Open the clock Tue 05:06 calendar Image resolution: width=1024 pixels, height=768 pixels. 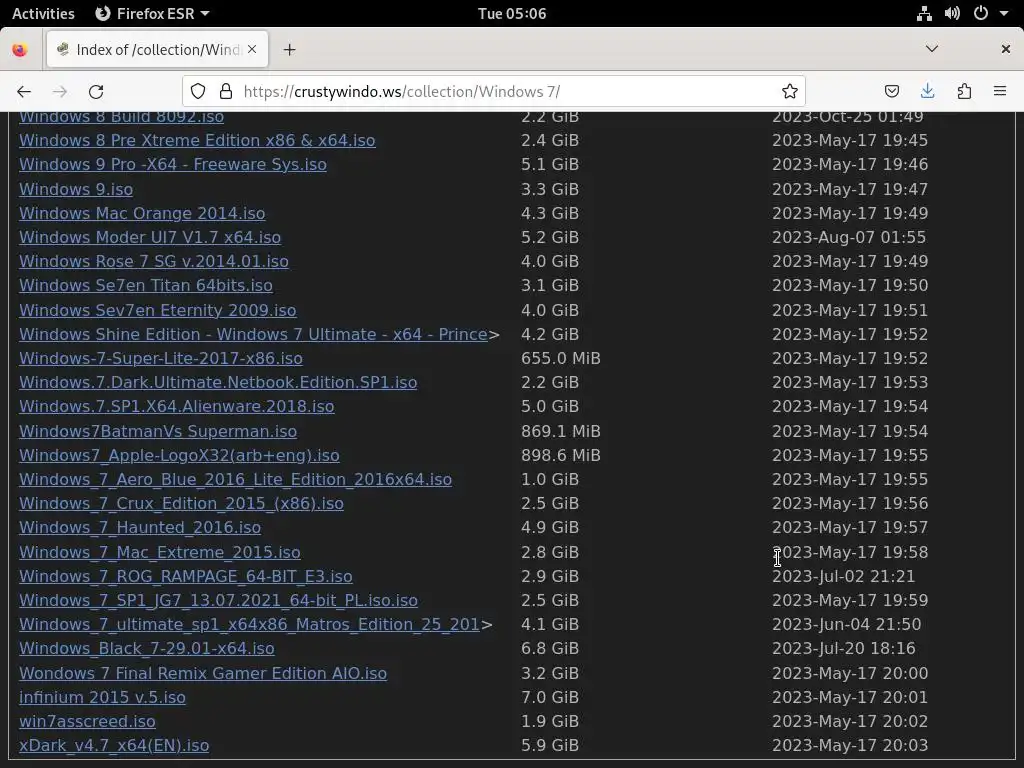coord(512,13)
